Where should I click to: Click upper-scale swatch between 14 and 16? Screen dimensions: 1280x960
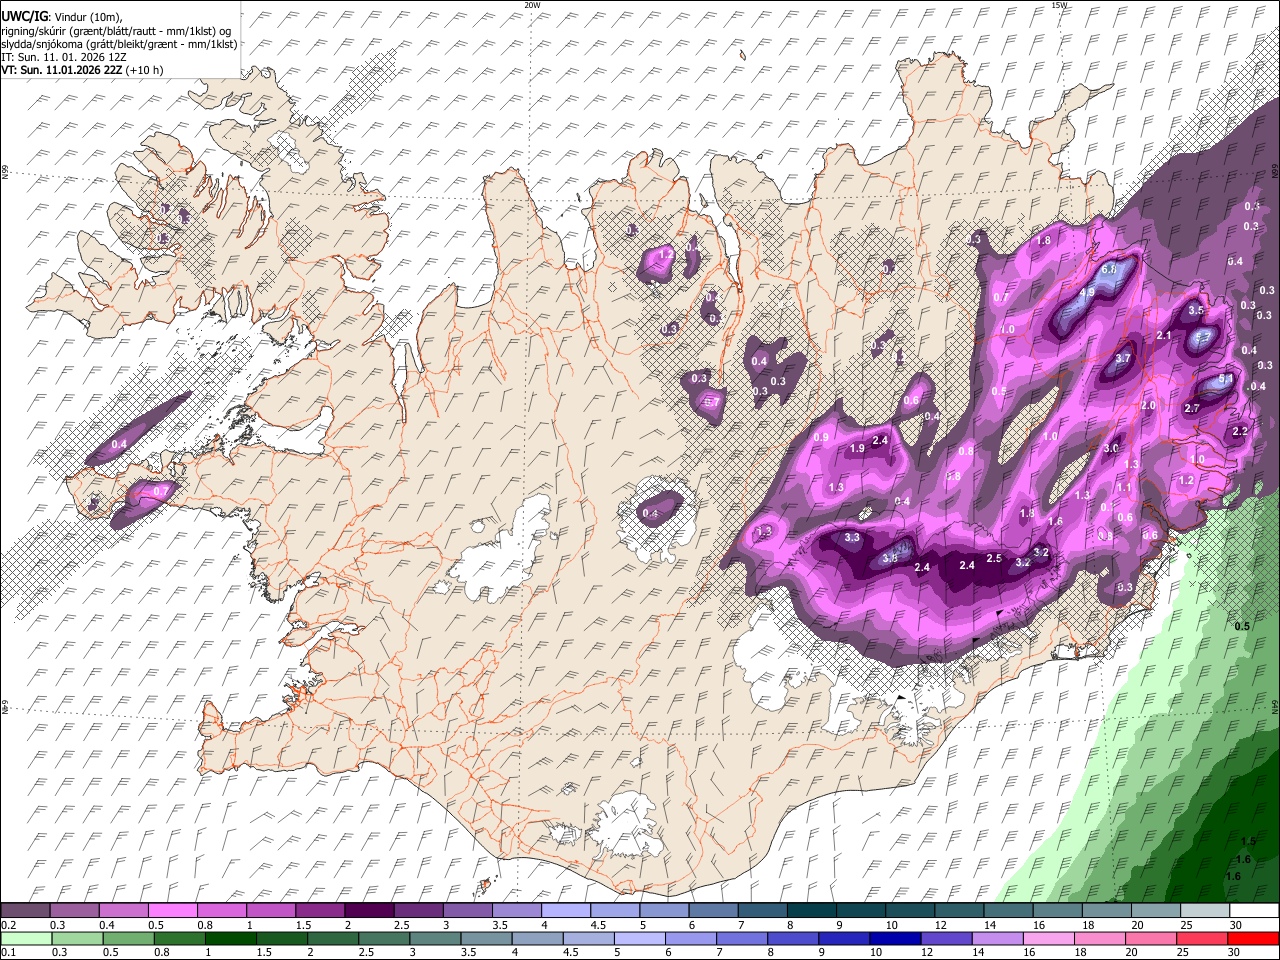(1008, 911)
